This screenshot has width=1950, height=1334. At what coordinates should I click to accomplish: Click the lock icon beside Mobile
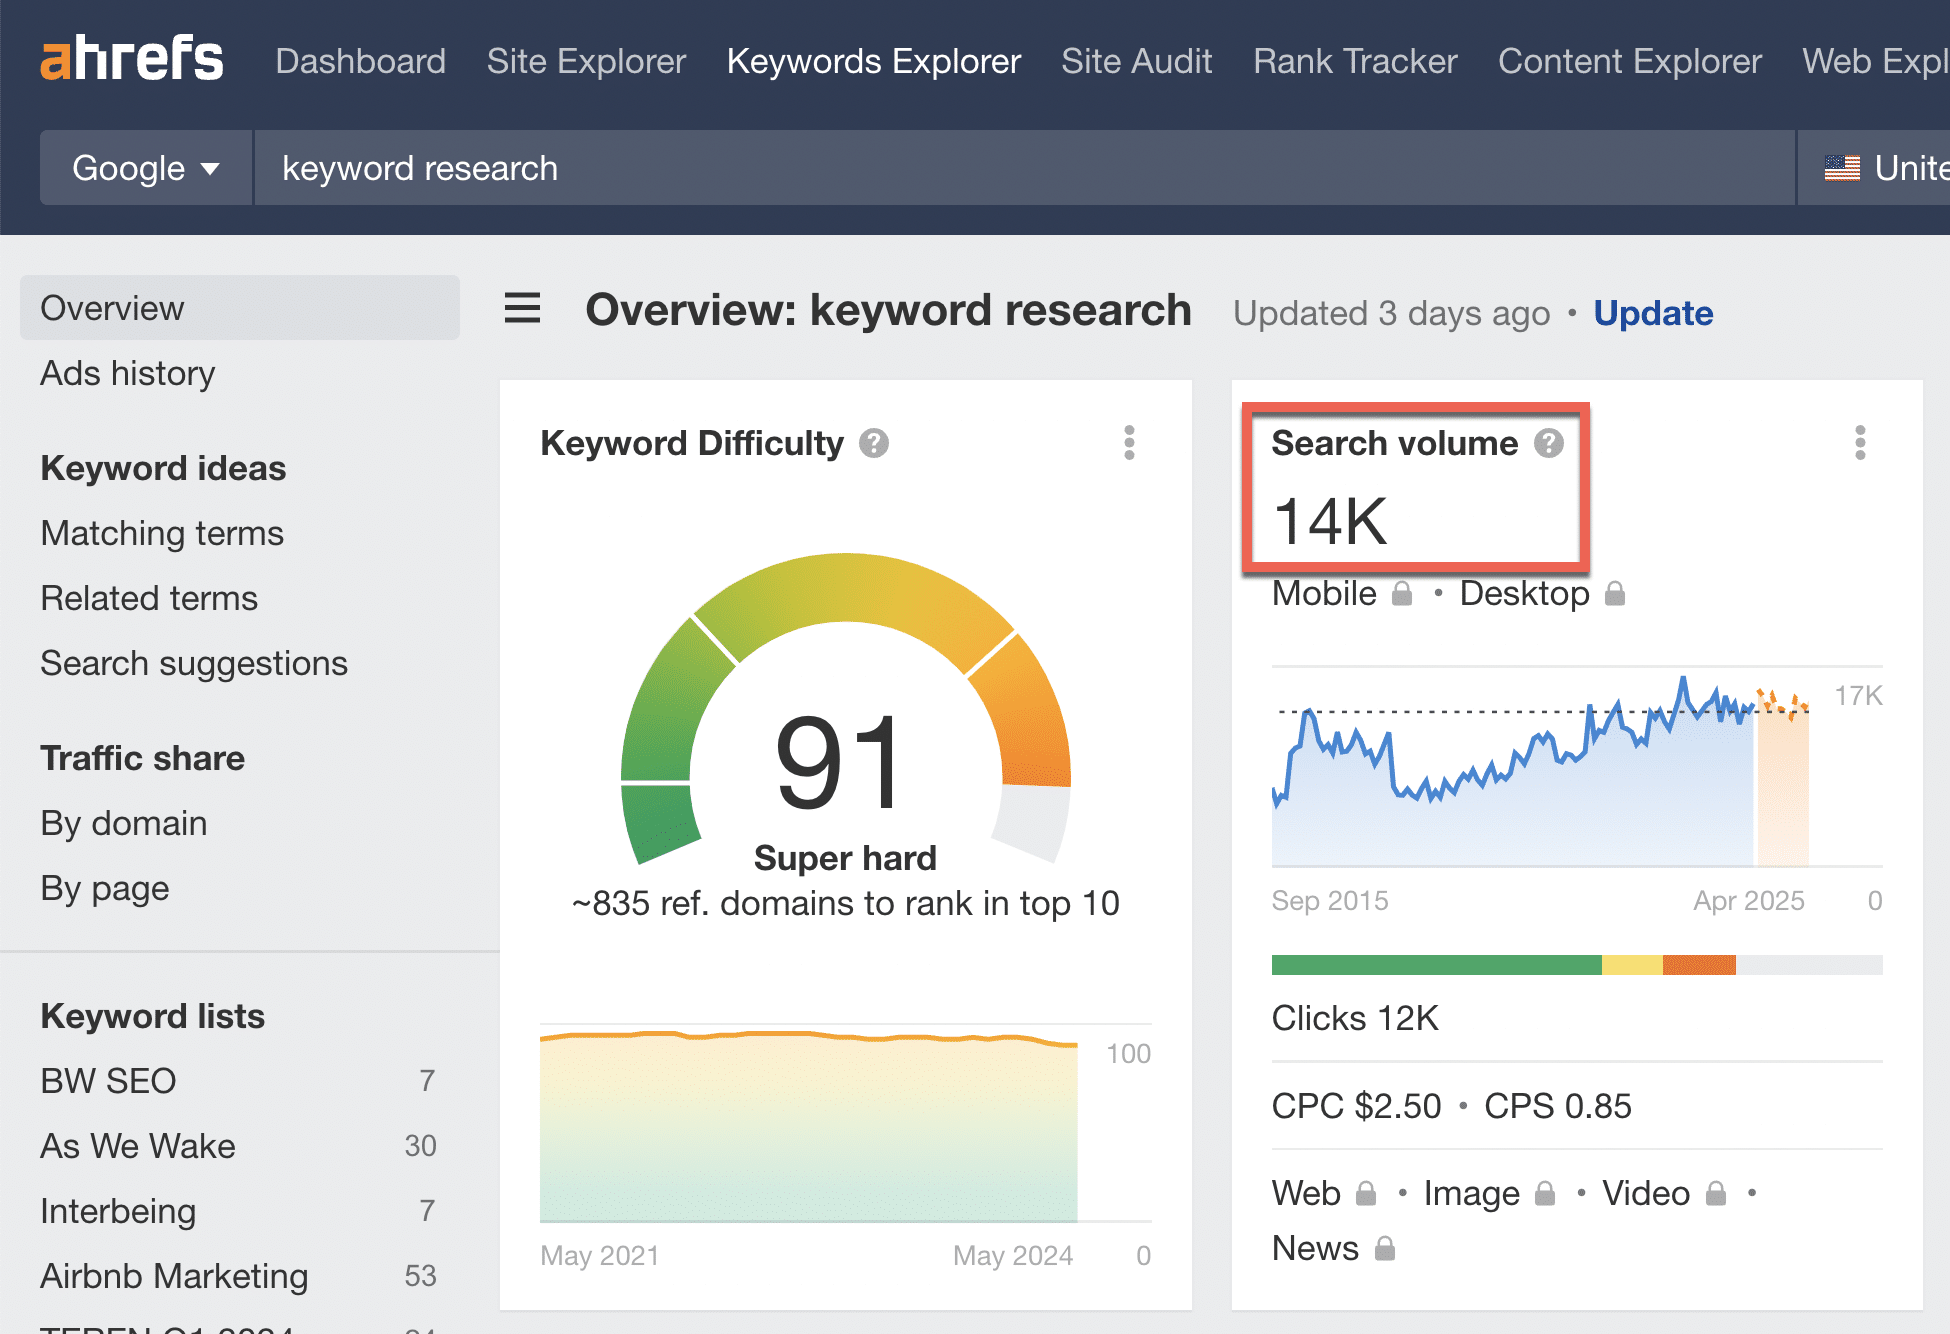(1403, 594)
